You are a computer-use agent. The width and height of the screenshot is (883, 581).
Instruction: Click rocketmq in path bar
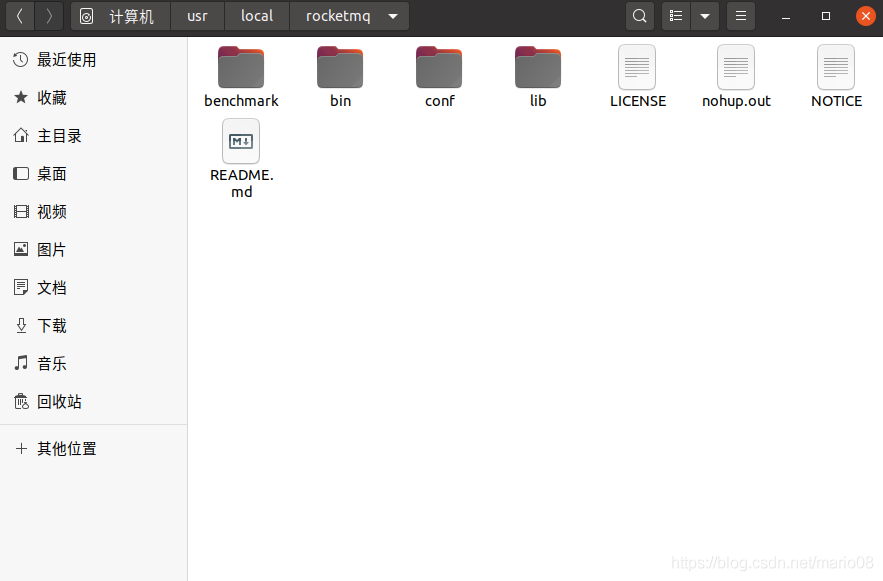pos(338,16)
